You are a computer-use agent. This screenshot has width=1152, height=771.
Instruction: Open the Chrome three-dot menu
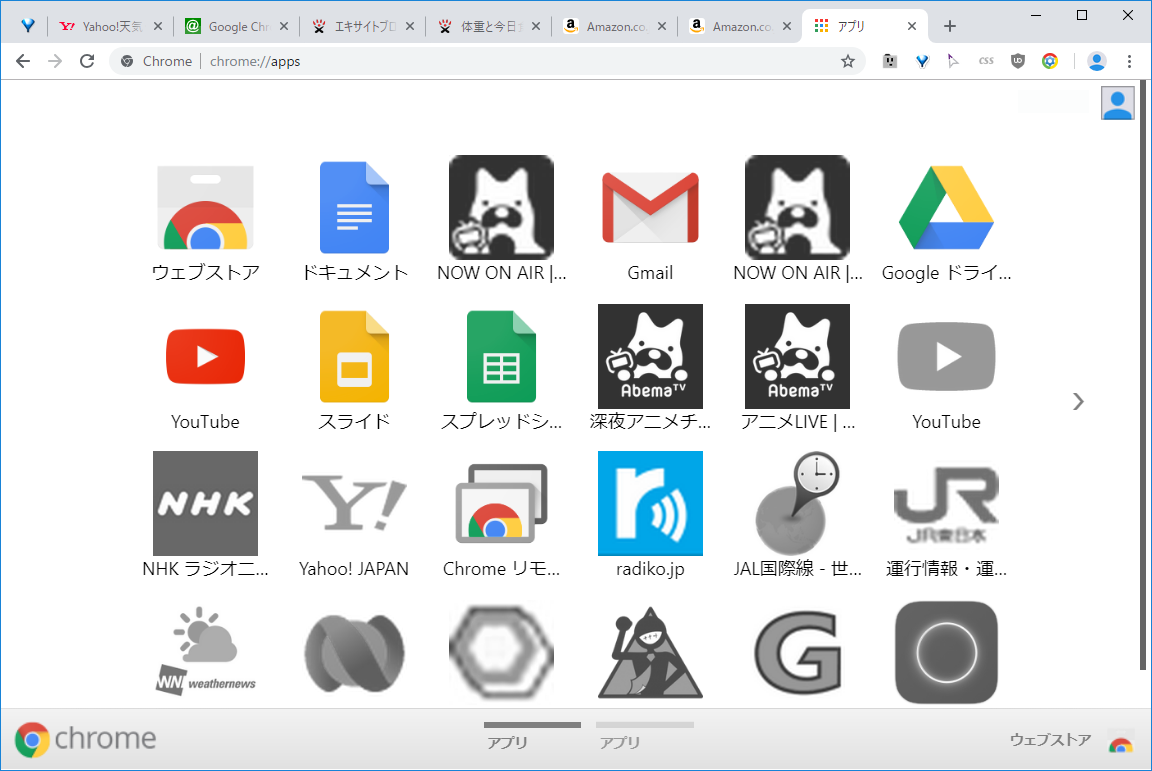pyautogui.click(x=1129, y=61)
